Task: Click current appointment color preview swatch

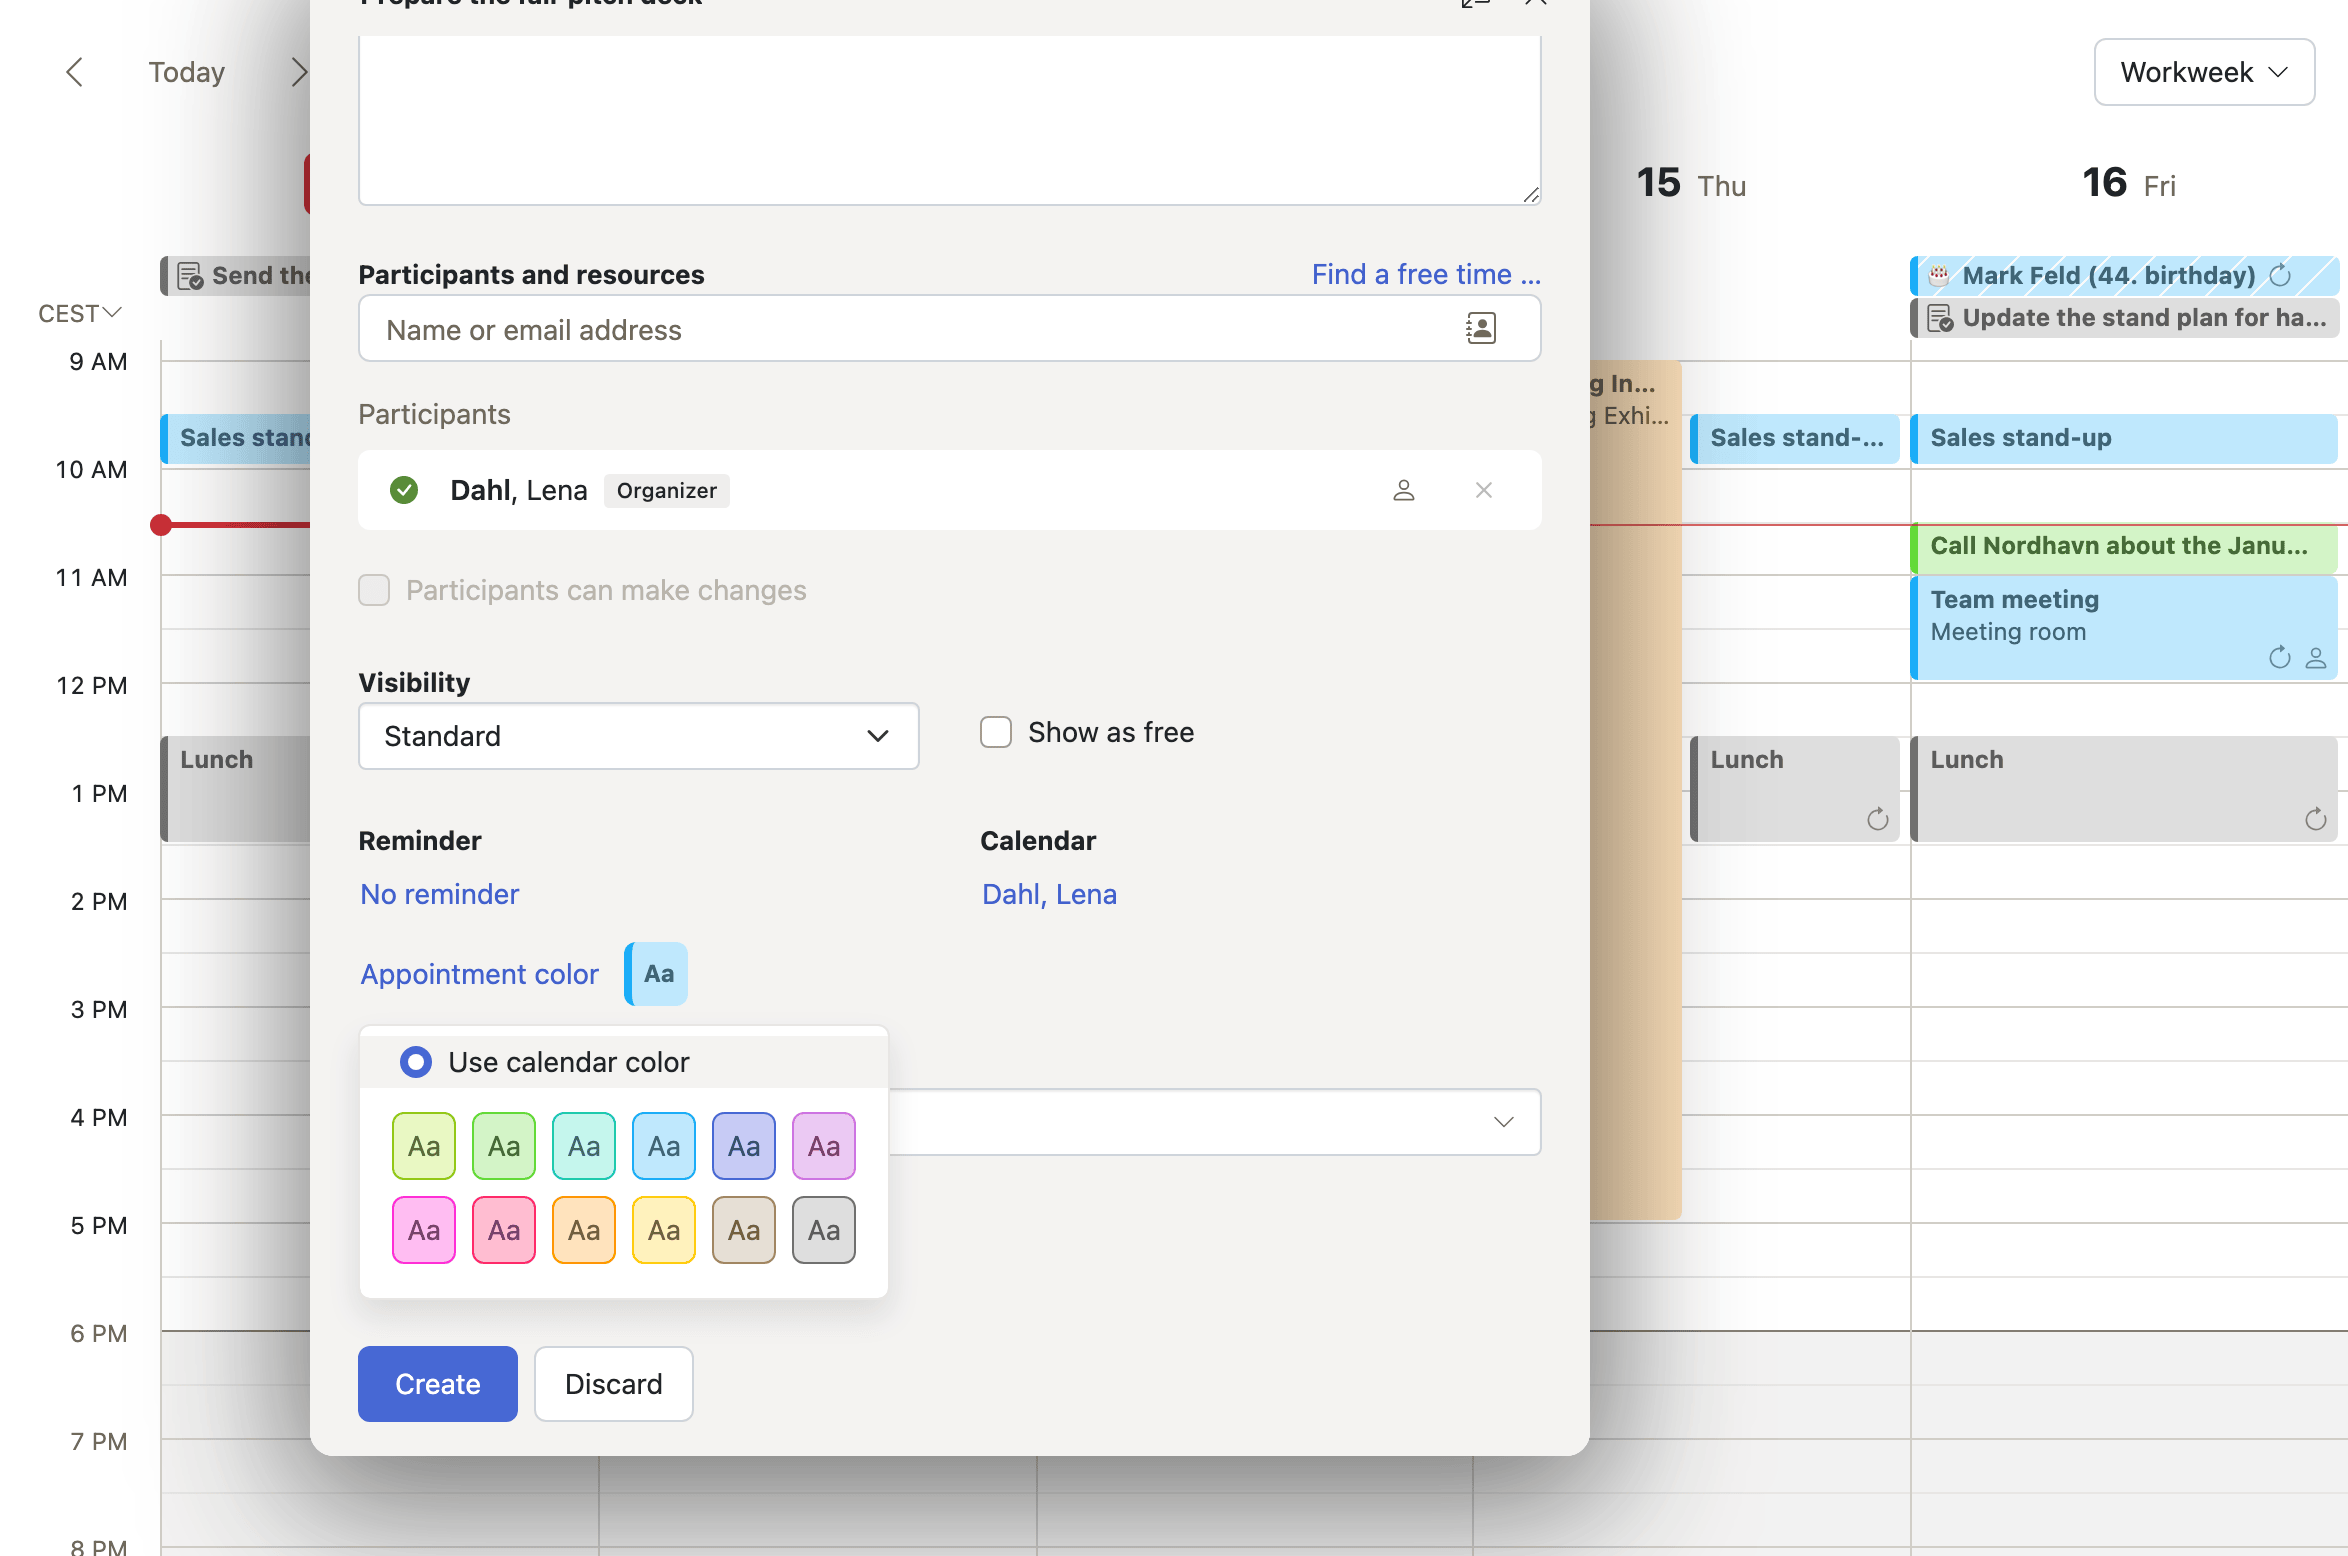Action: pos(656,974)
